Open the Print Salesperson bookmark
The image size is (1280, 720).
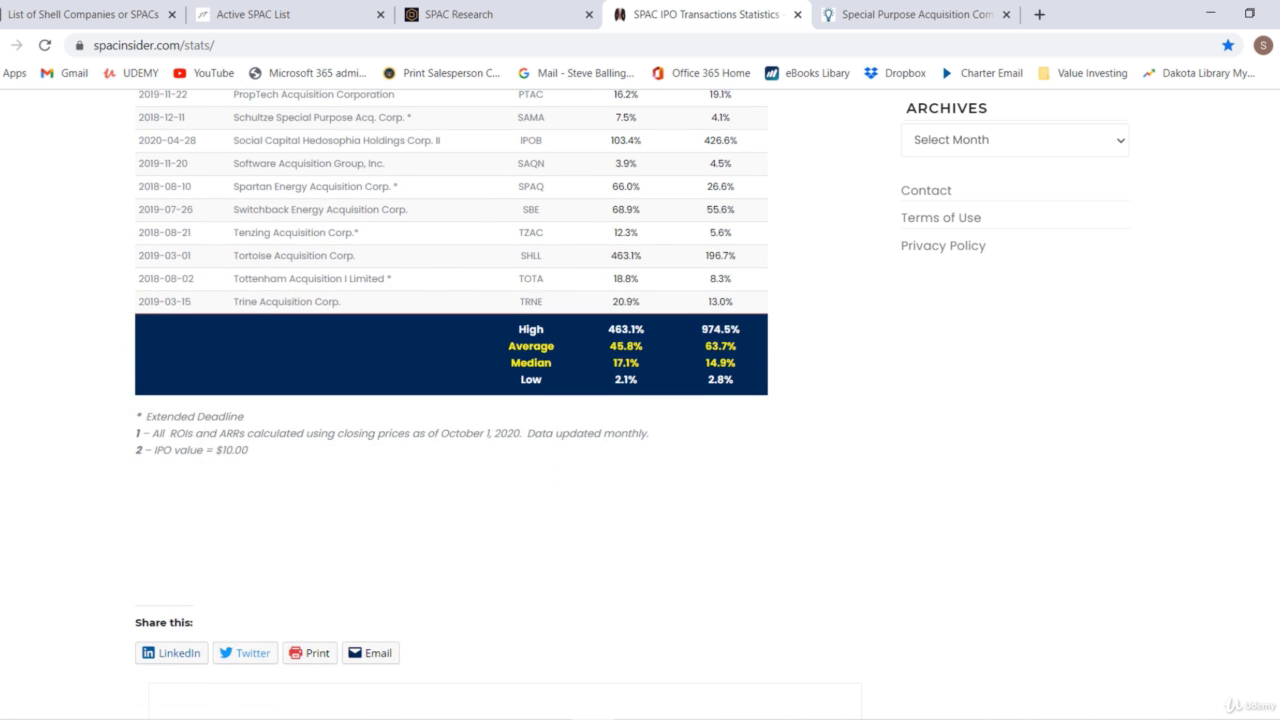(442, 73)
